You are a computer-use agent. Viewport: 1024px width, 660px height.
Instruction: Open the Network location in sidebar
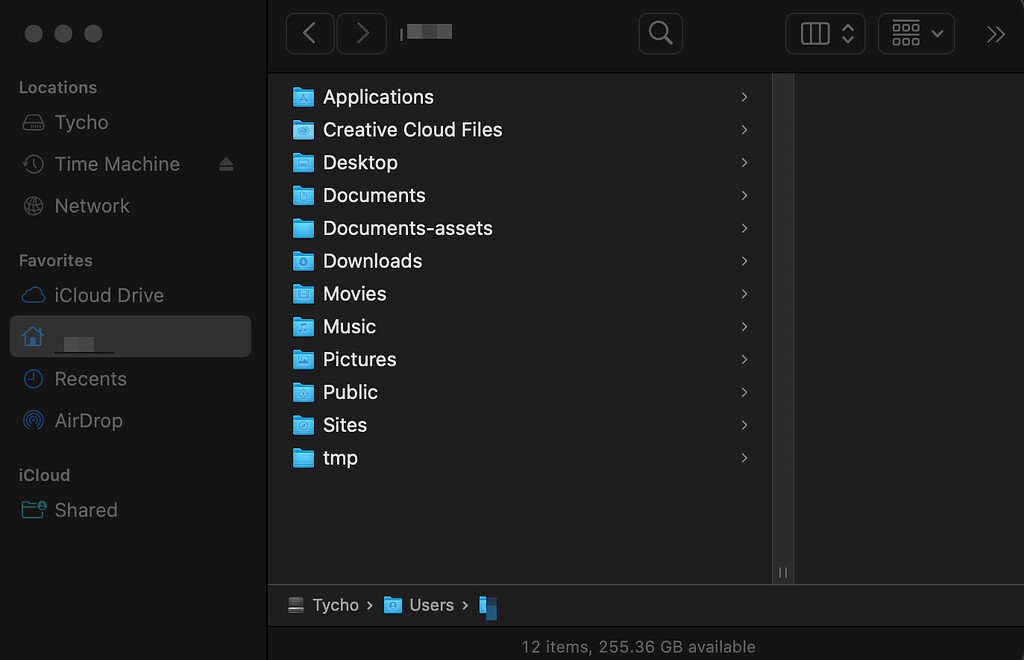point(92,206)
